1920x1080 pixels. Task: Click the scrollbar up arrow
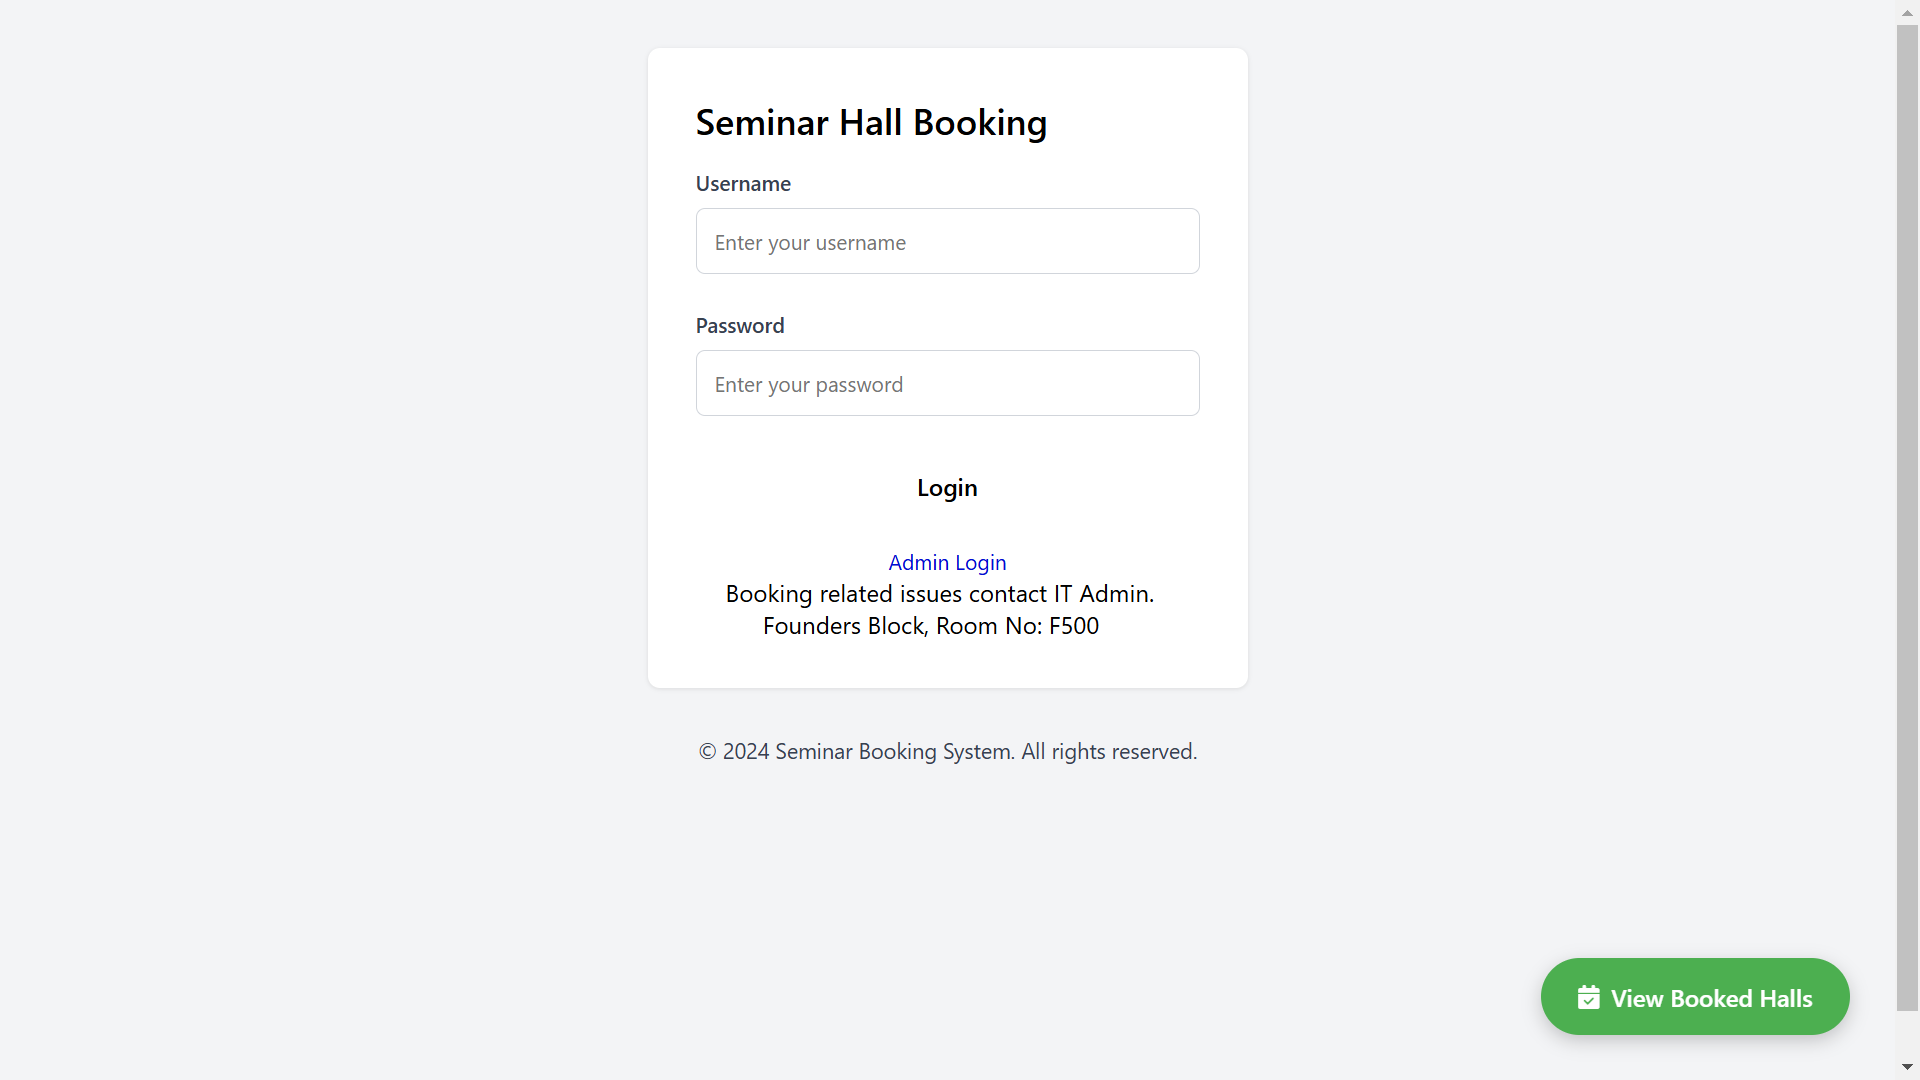(x=1907, y=13)
